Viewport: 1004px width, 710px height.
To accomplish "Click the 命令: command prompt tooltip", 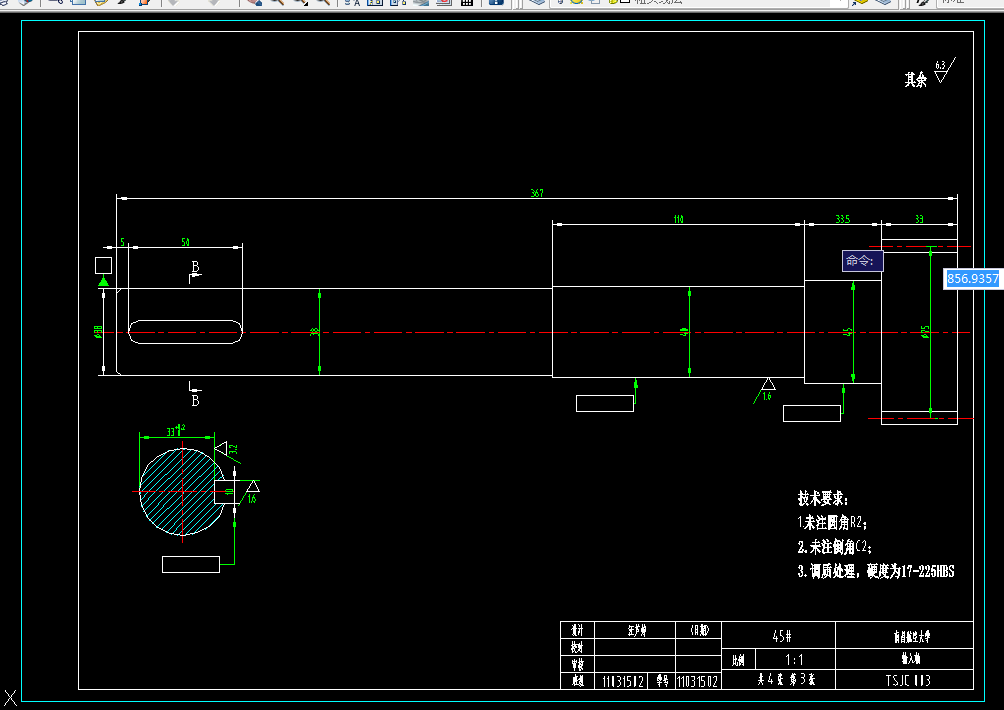I will coord(862,261).
